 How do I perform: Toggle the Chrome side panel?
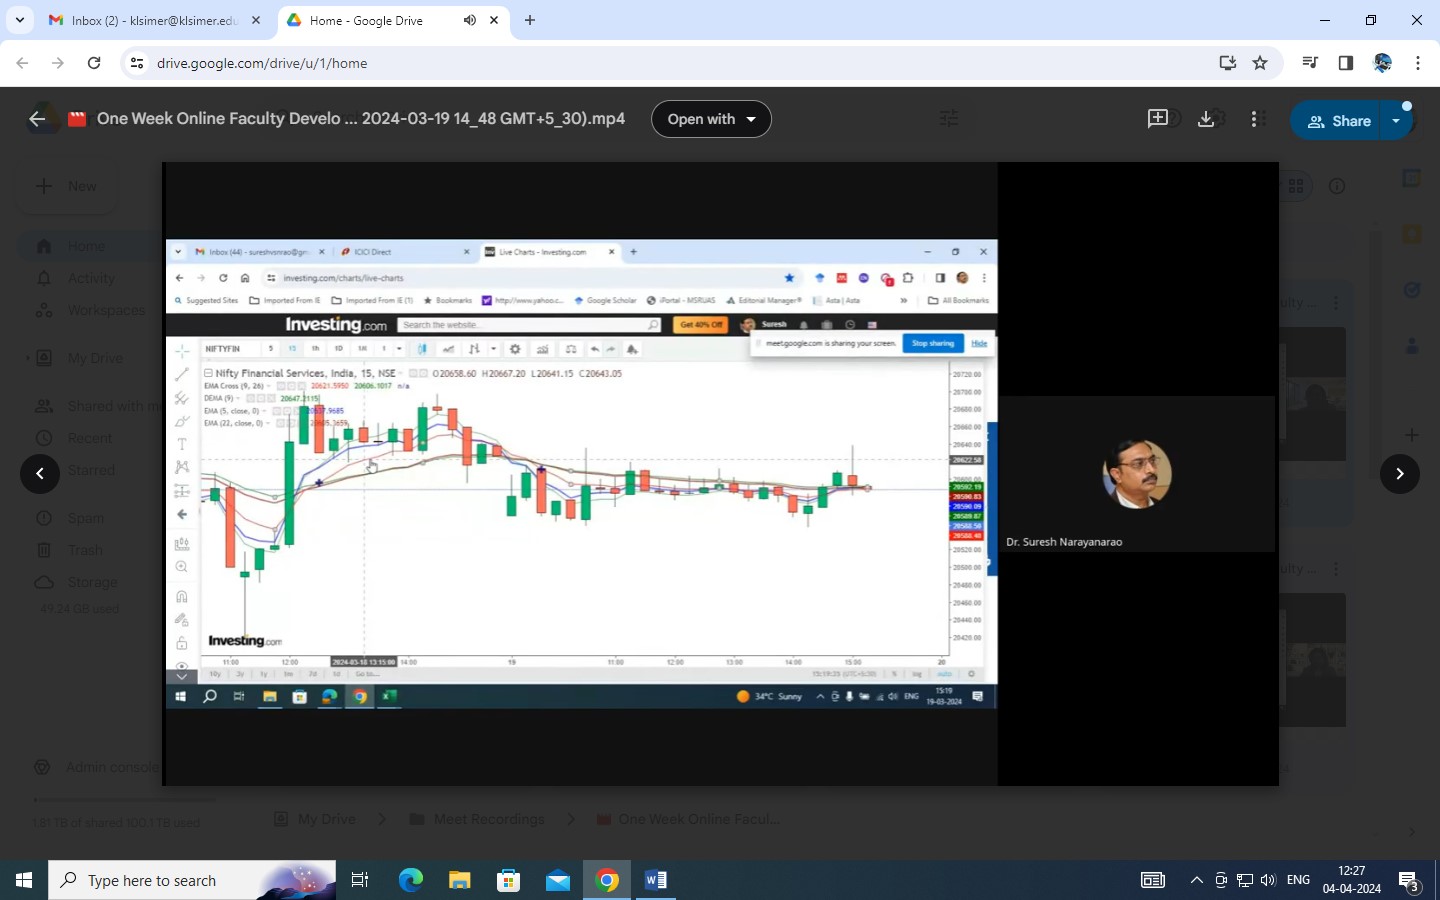click(x=1346, y=63)
